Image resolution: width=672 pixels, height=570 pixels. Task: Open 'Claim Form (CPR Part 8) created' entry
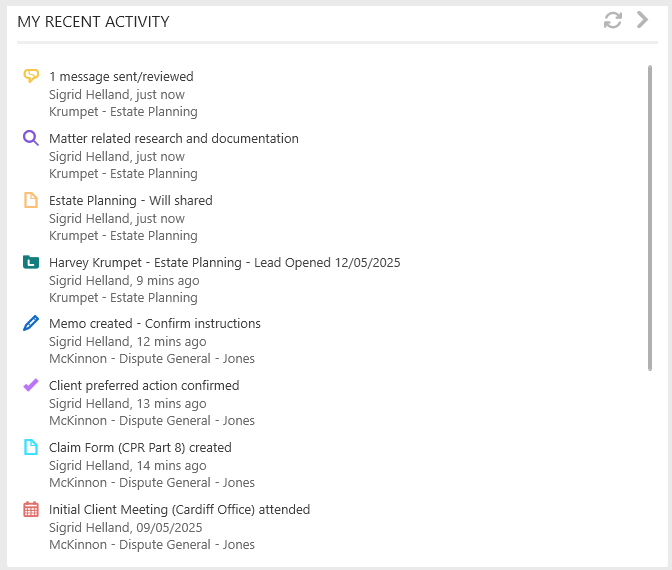140,447
